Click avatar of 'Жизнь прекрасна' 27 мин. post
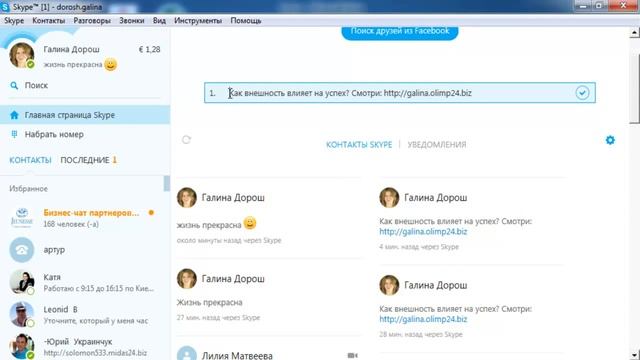This screenshot has width=640, height=360. (187, 279)
